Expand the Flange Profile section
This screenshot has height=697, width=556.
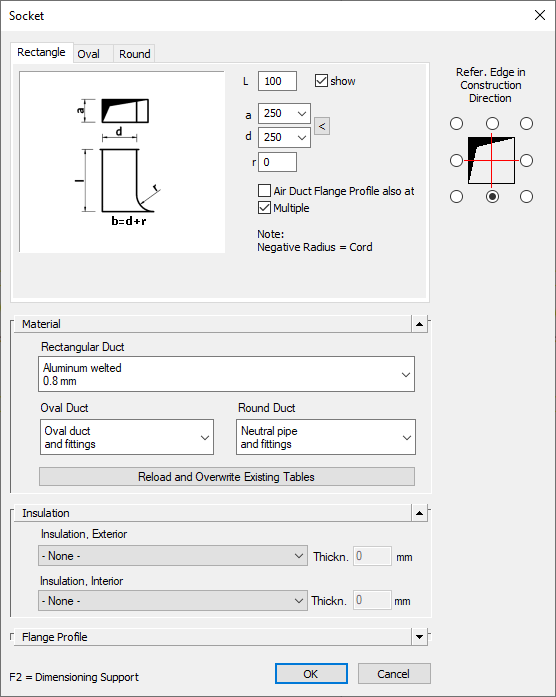(x=419, y=637)
